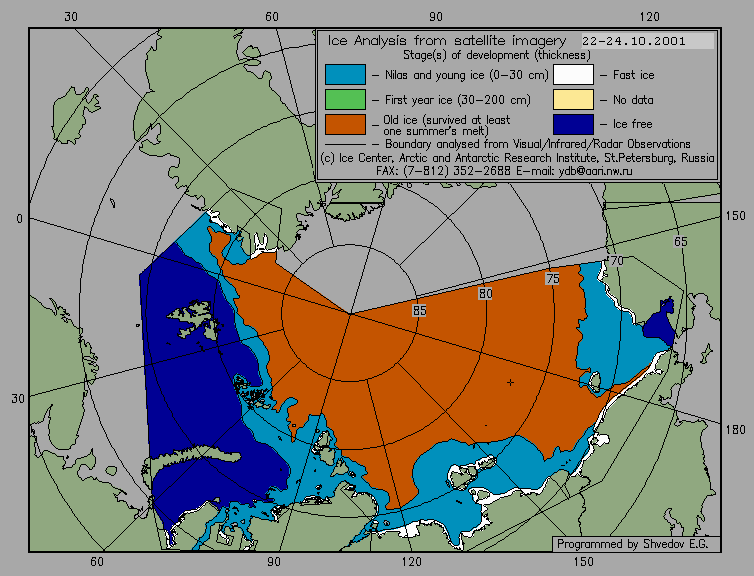Viewport: 754px width, 576px height.
Task: Click the top 120 longitude label
Action: (650, 17)
